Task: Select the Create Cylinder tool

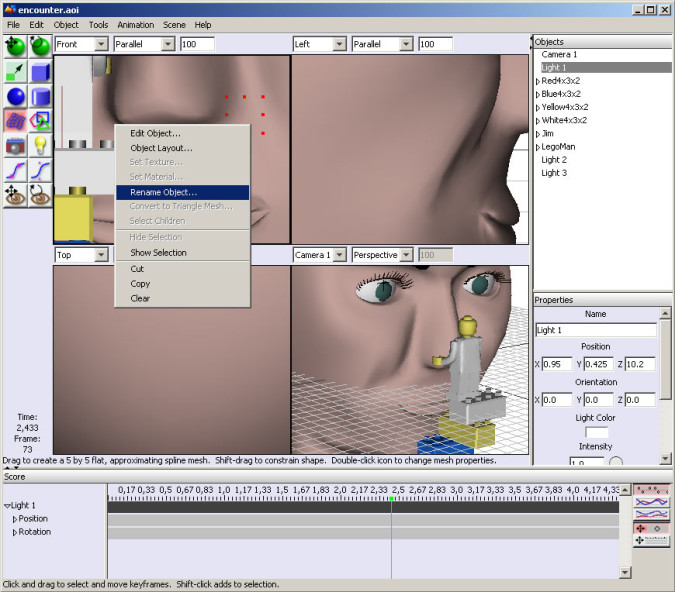Action: tap(40, 97)
